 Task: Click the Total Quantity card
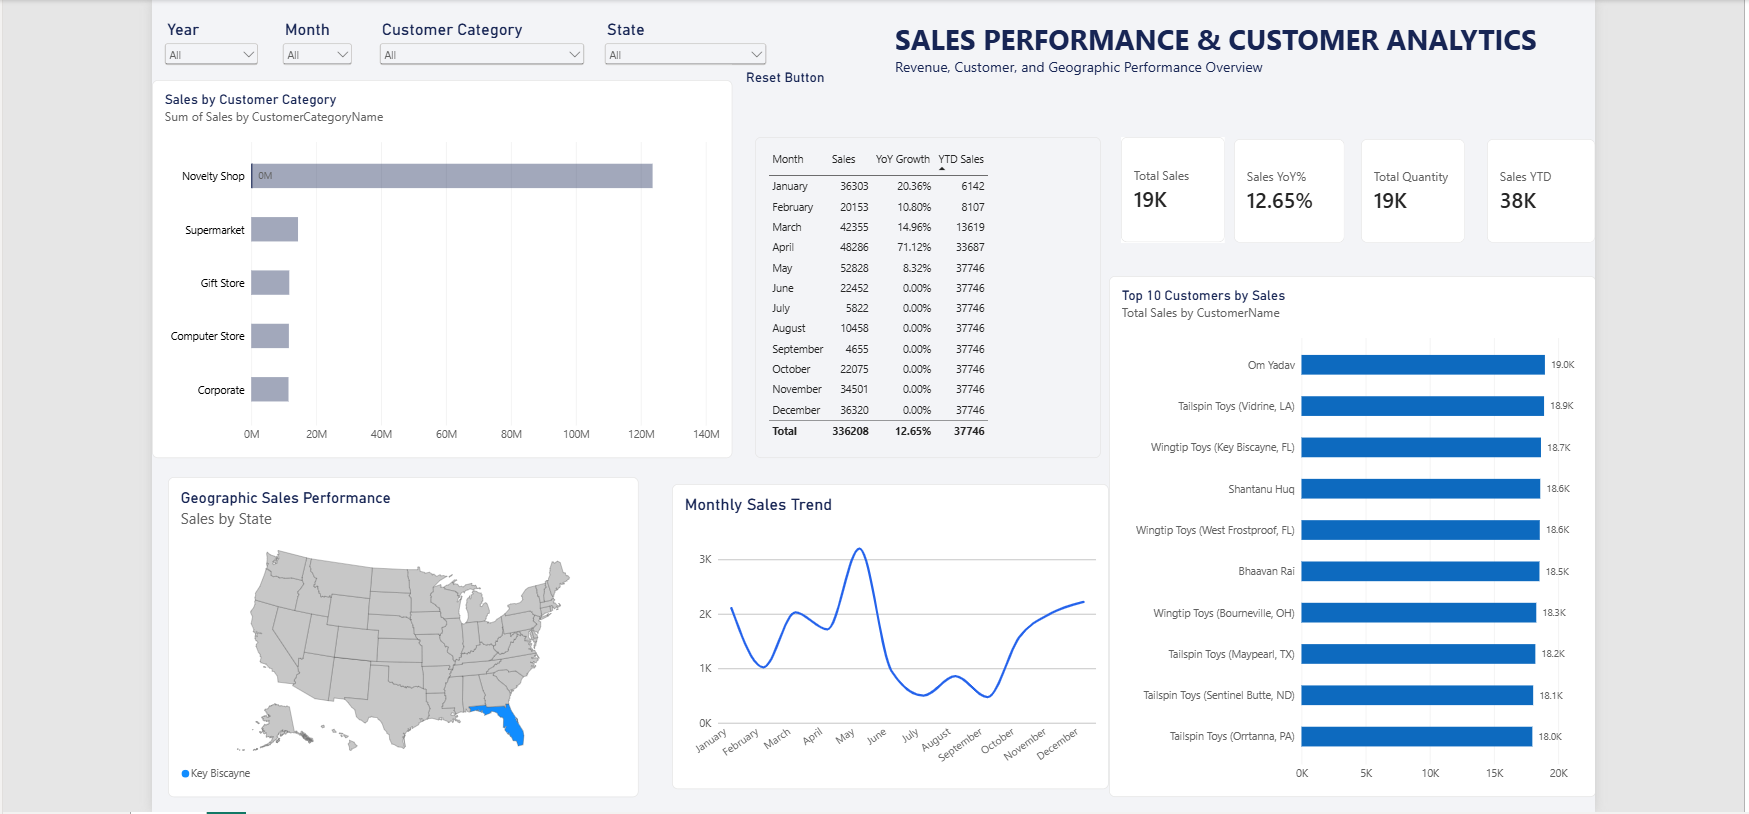click(1412, 190)
